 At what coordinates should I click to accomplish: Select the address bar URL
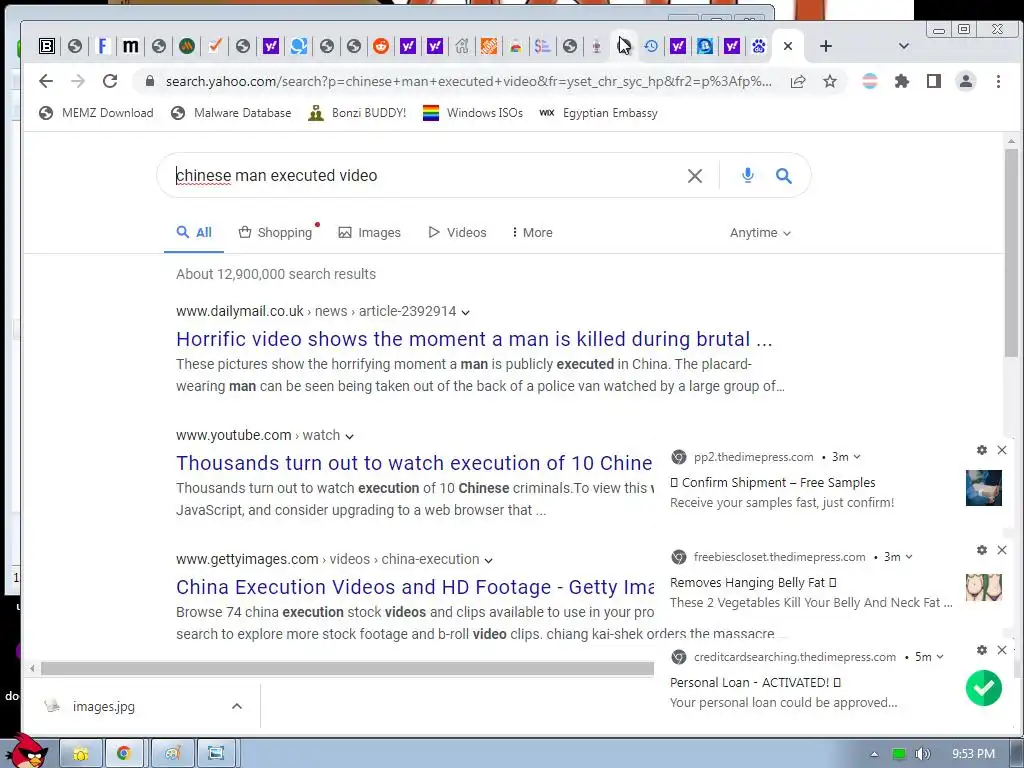point(468,81)
